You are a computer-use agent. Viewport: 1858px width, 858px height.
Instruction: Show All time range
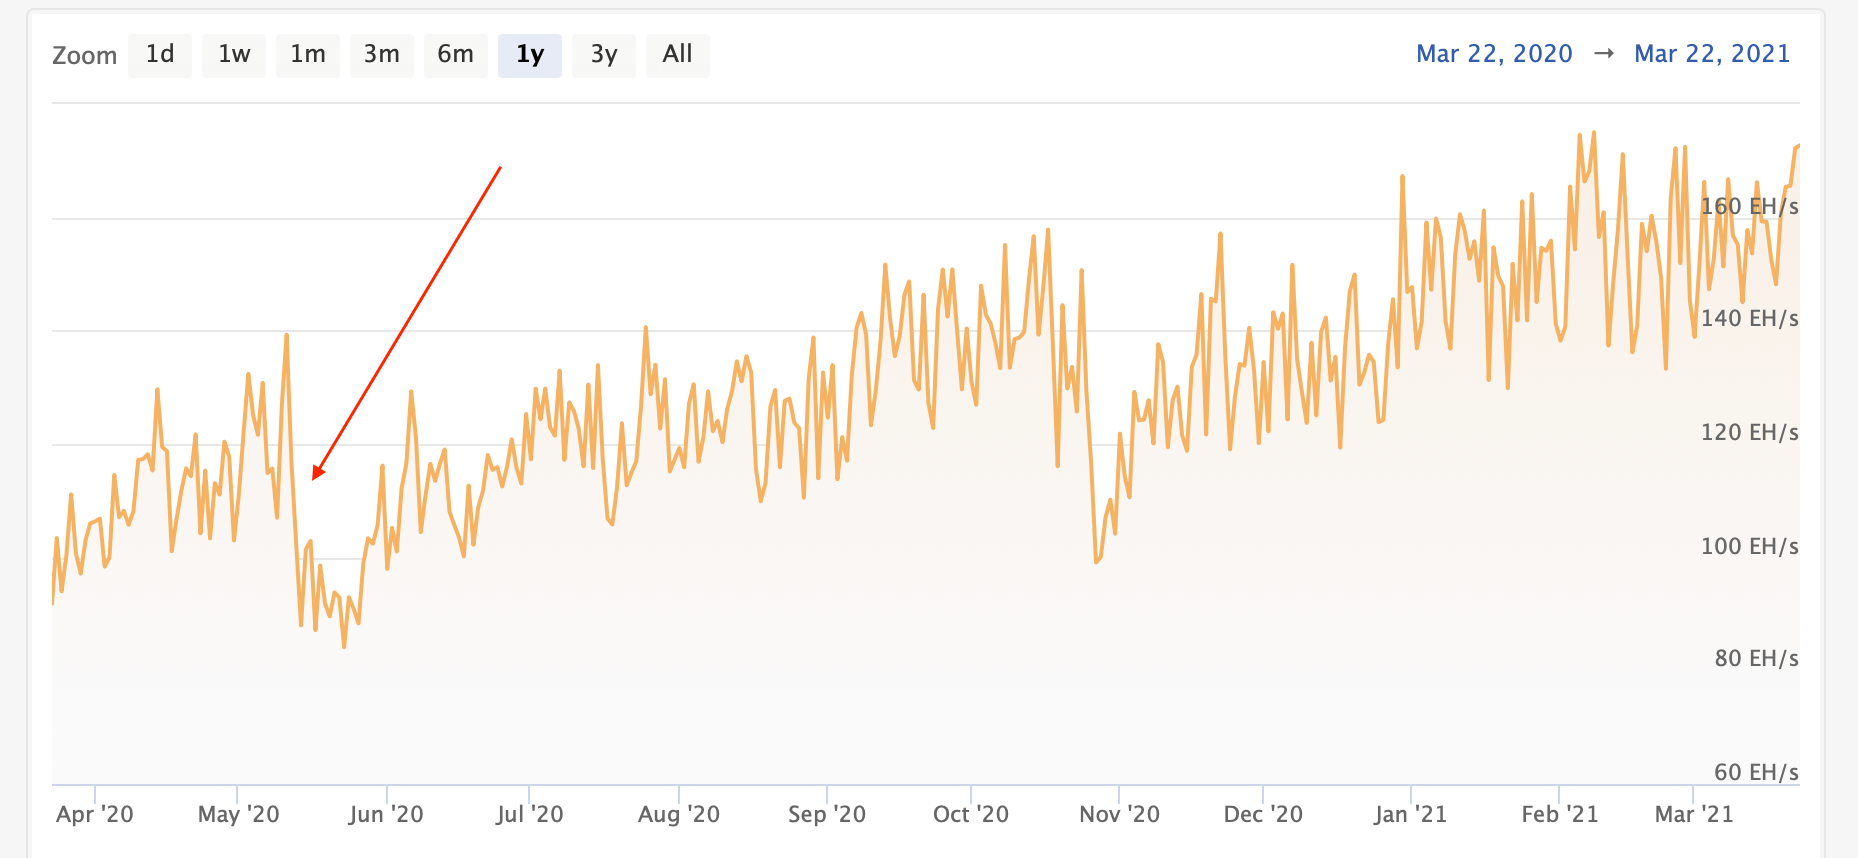pos(678,55)
